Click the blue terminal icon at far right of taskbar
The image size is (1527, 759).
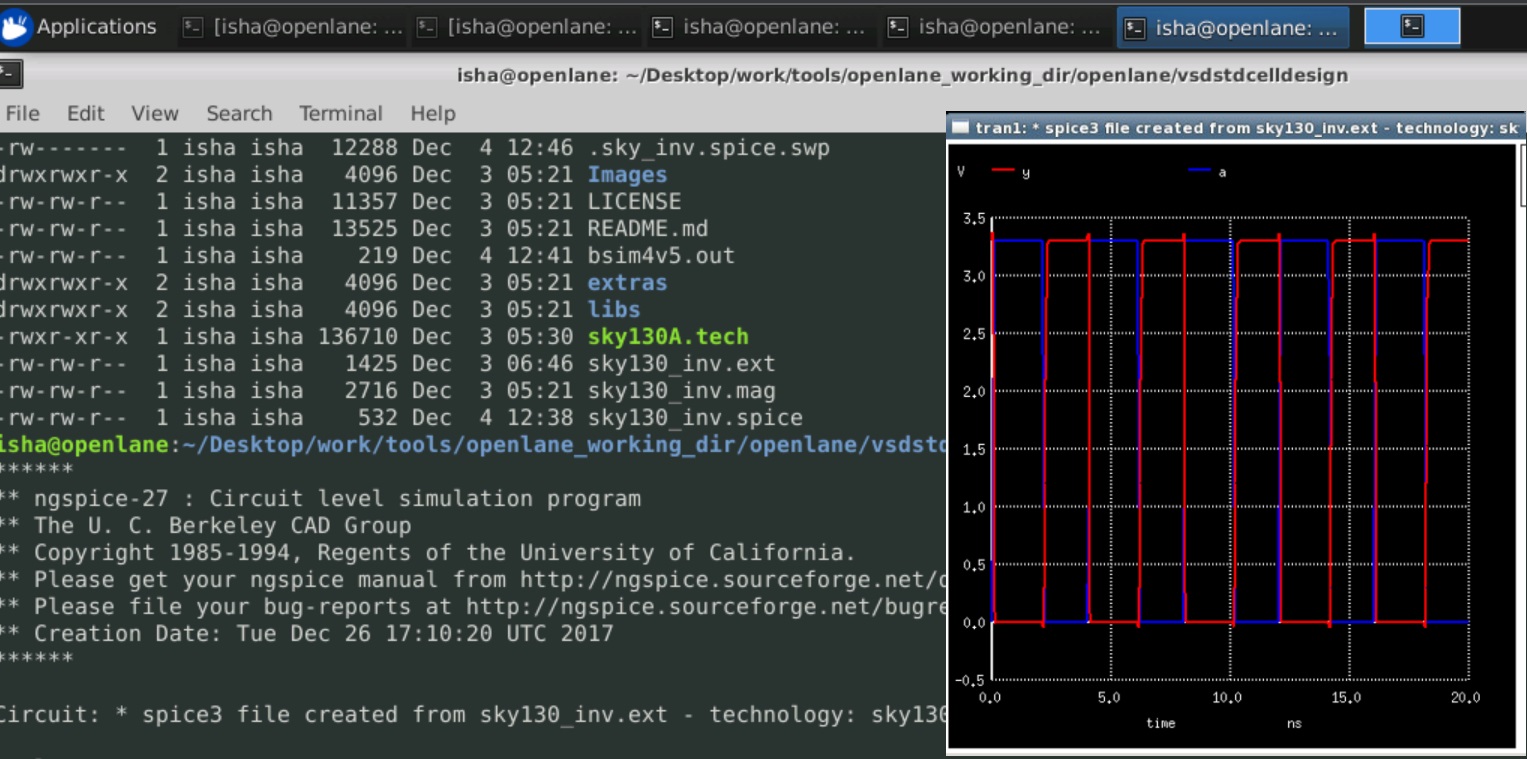pos(1411,26)
